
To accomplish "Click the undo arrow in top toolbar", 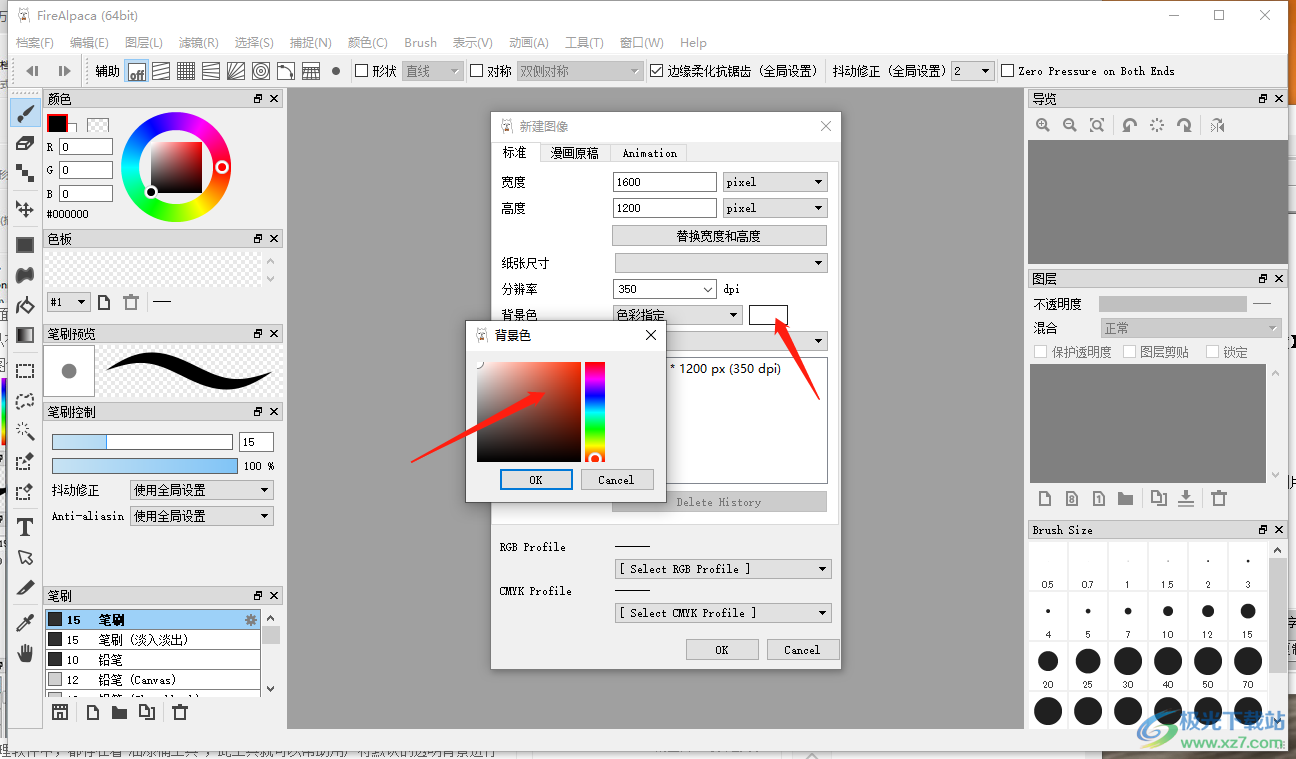I will click(33, 71).
